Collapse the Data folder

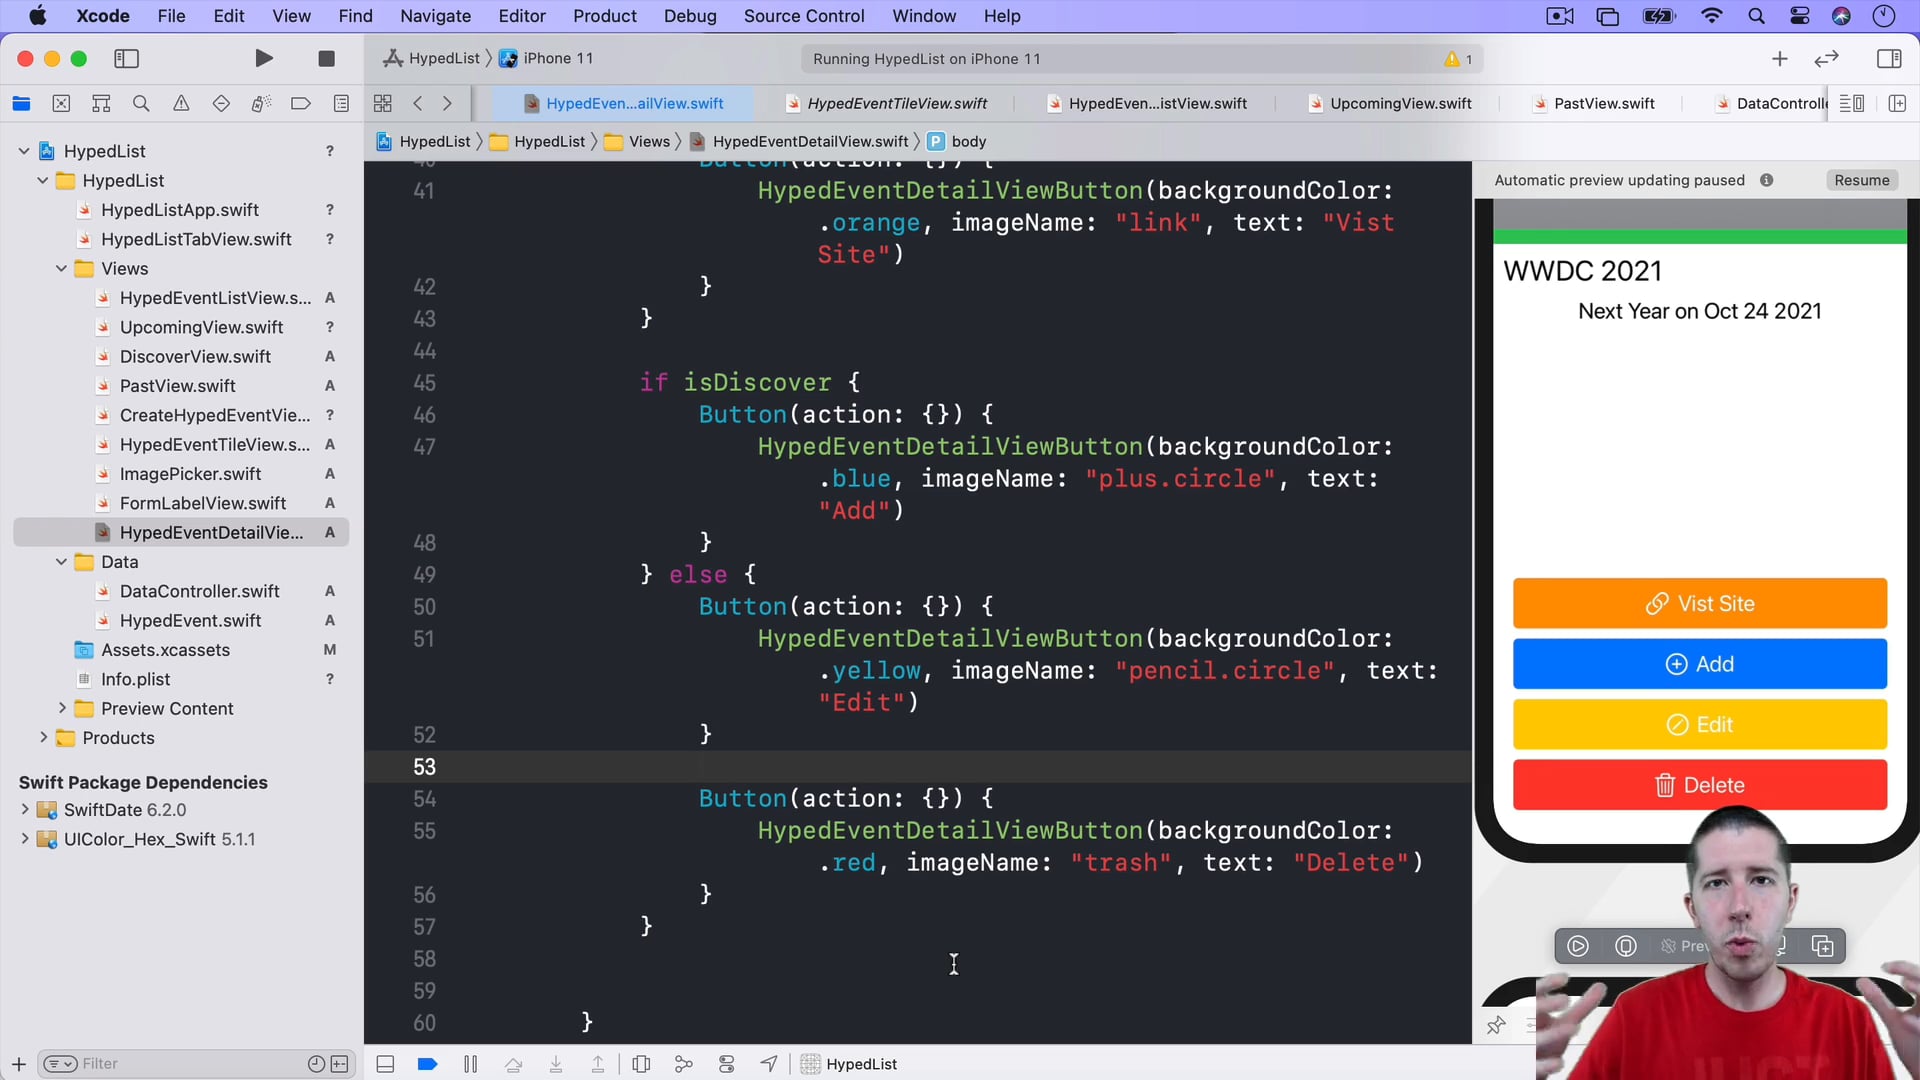click(x=62, y=562)
